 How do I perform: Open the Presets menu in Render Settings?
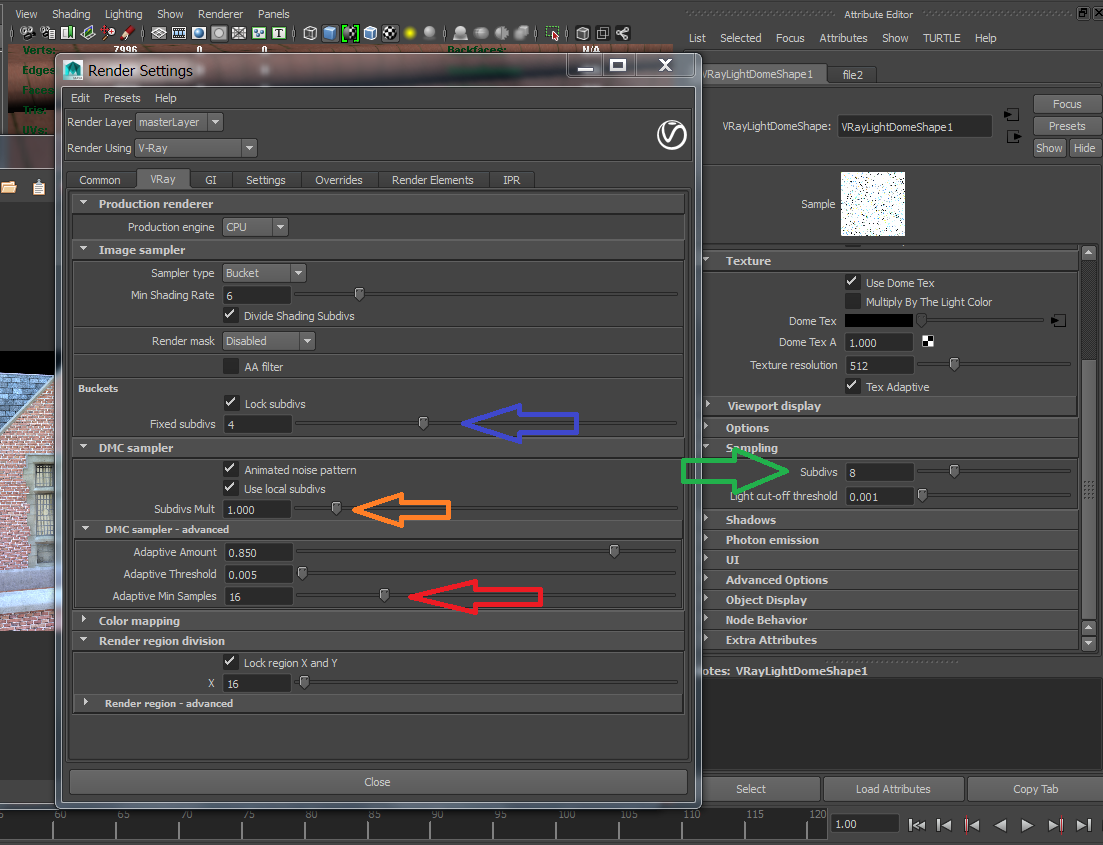coord(122,98)
